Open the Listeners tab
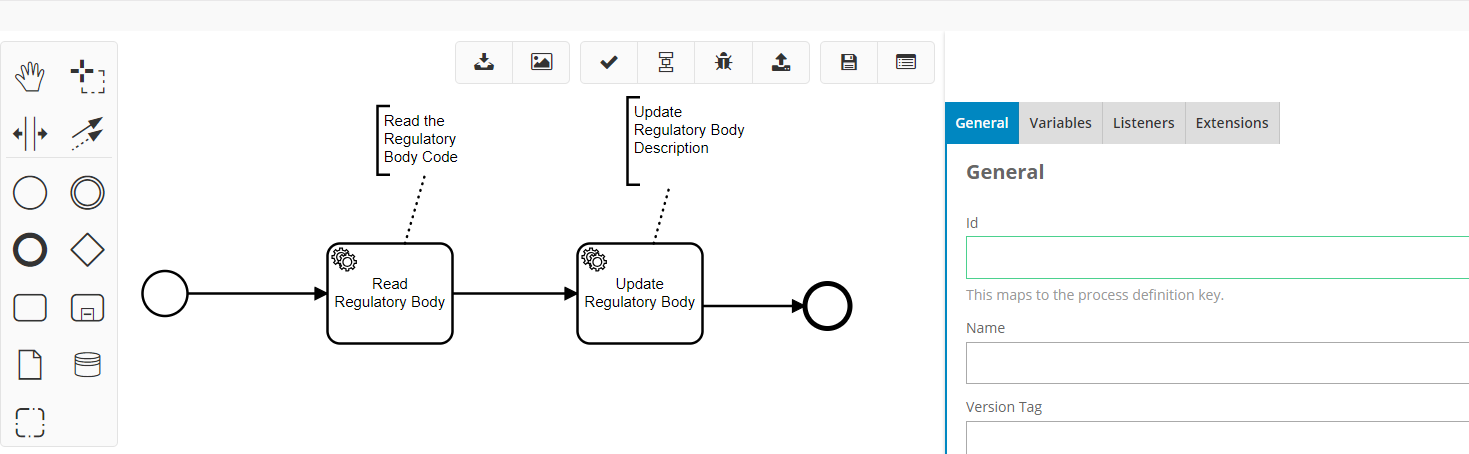 point(1144,123)
